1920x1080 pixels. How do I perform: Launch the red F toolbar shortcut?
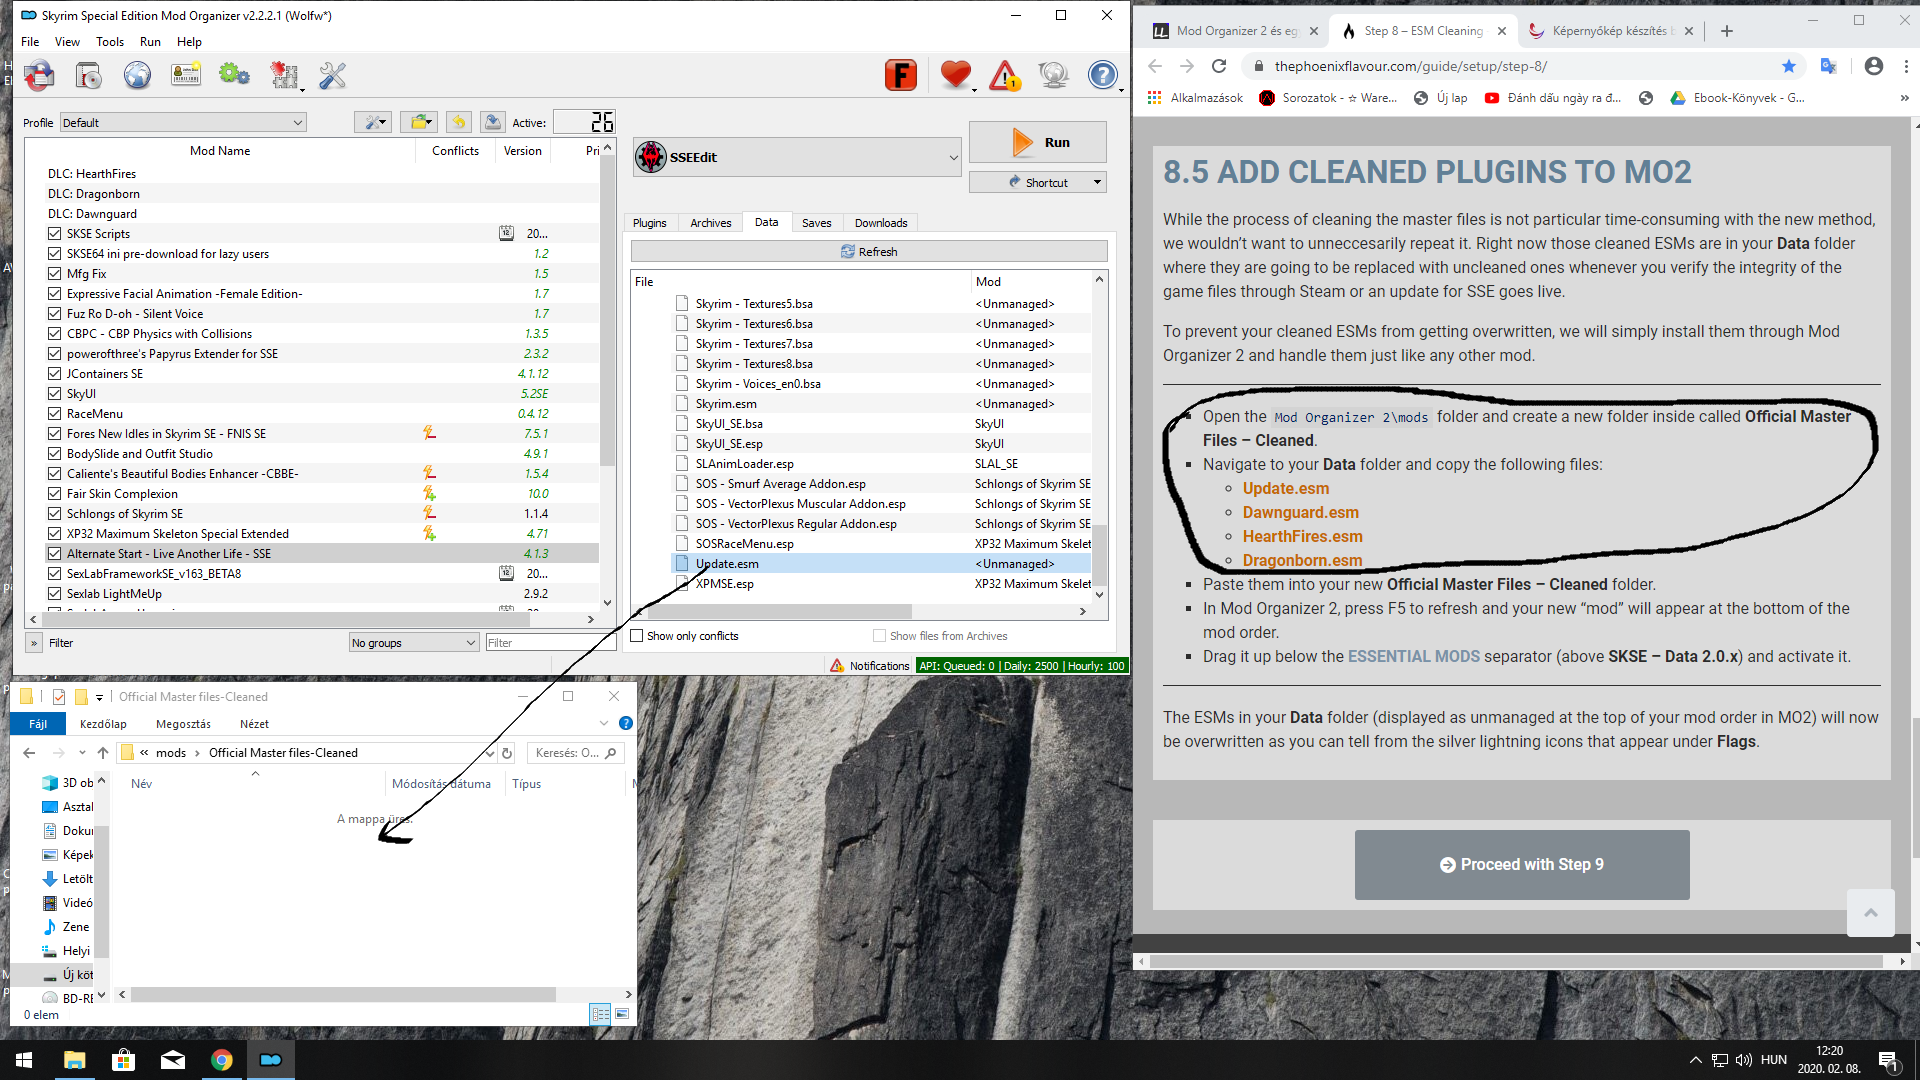(x=901, y=75)
